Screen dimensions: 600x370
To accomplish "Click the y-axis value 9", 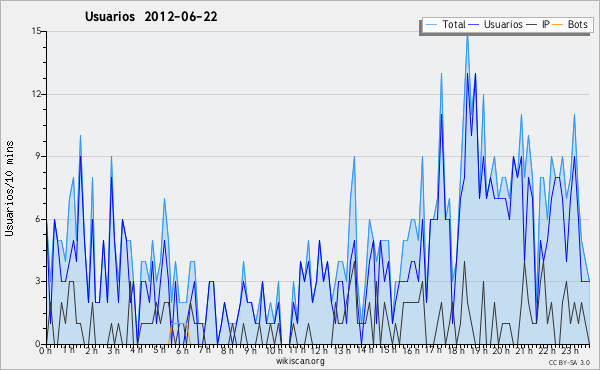I will tap(38, 156).
